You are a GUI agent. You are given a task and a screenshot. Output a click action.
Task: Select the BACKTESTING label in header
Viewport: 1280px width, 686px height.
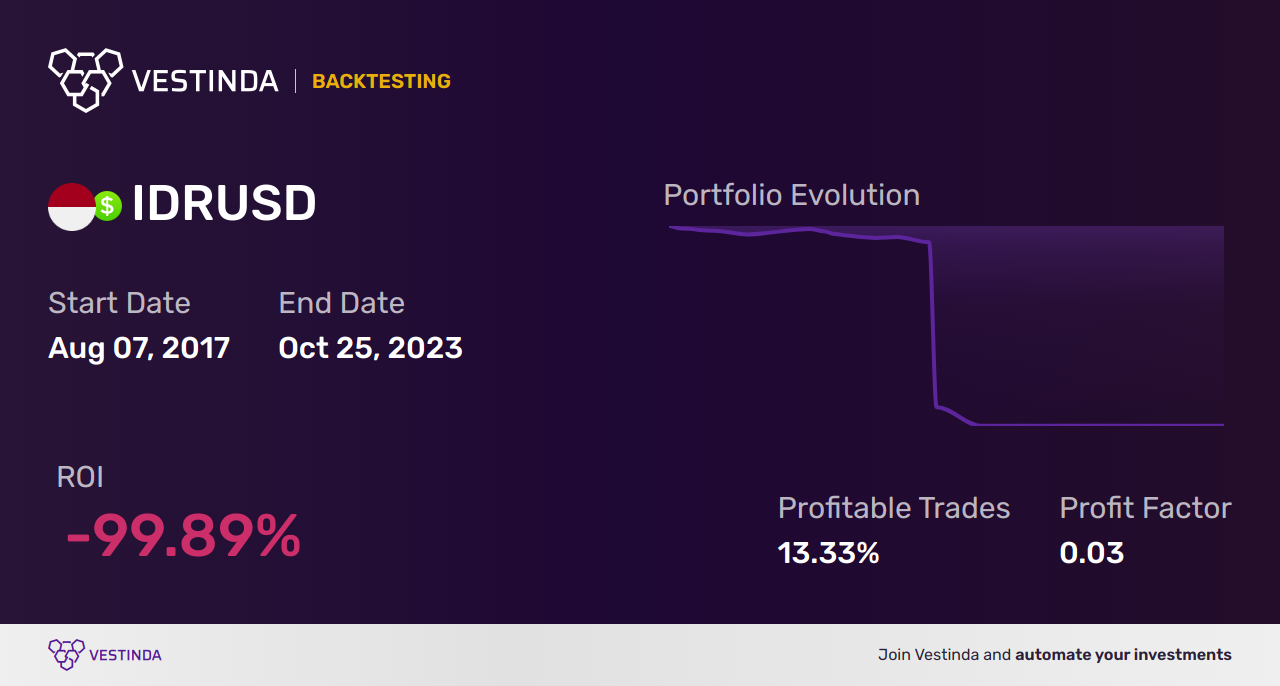click(x=381, y=82)
